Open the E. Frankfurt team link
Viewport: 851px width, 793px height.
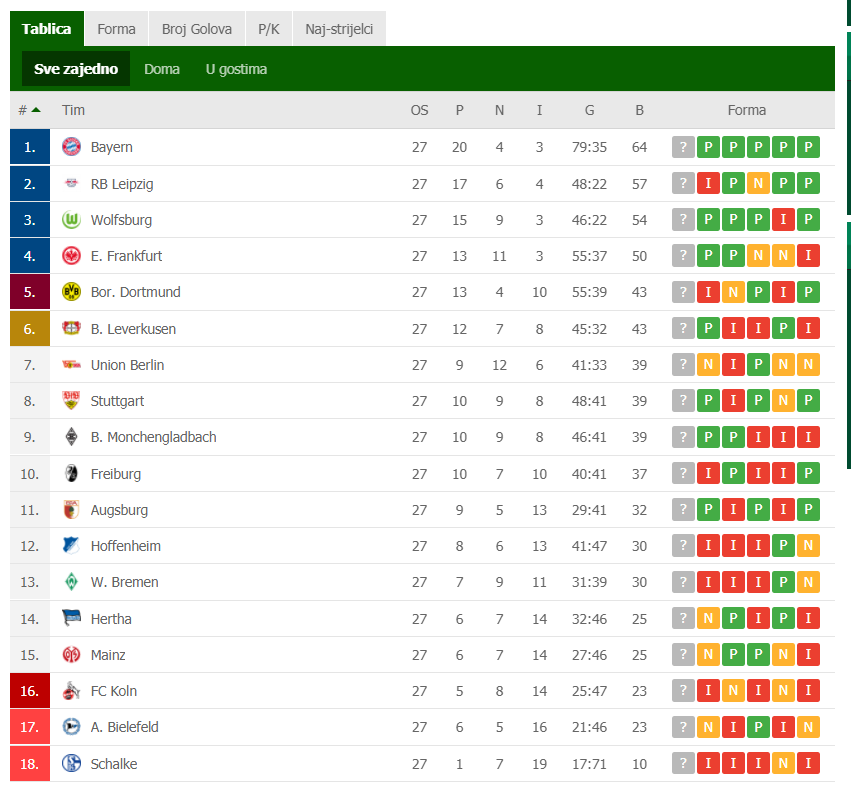126,256
